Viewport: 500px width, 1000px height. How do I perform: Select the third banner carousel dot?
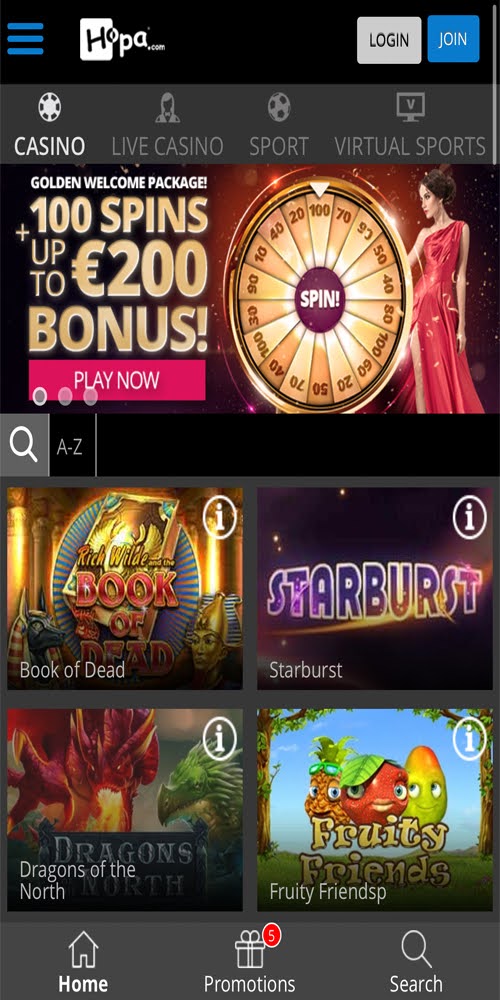(x=91, y=397)
